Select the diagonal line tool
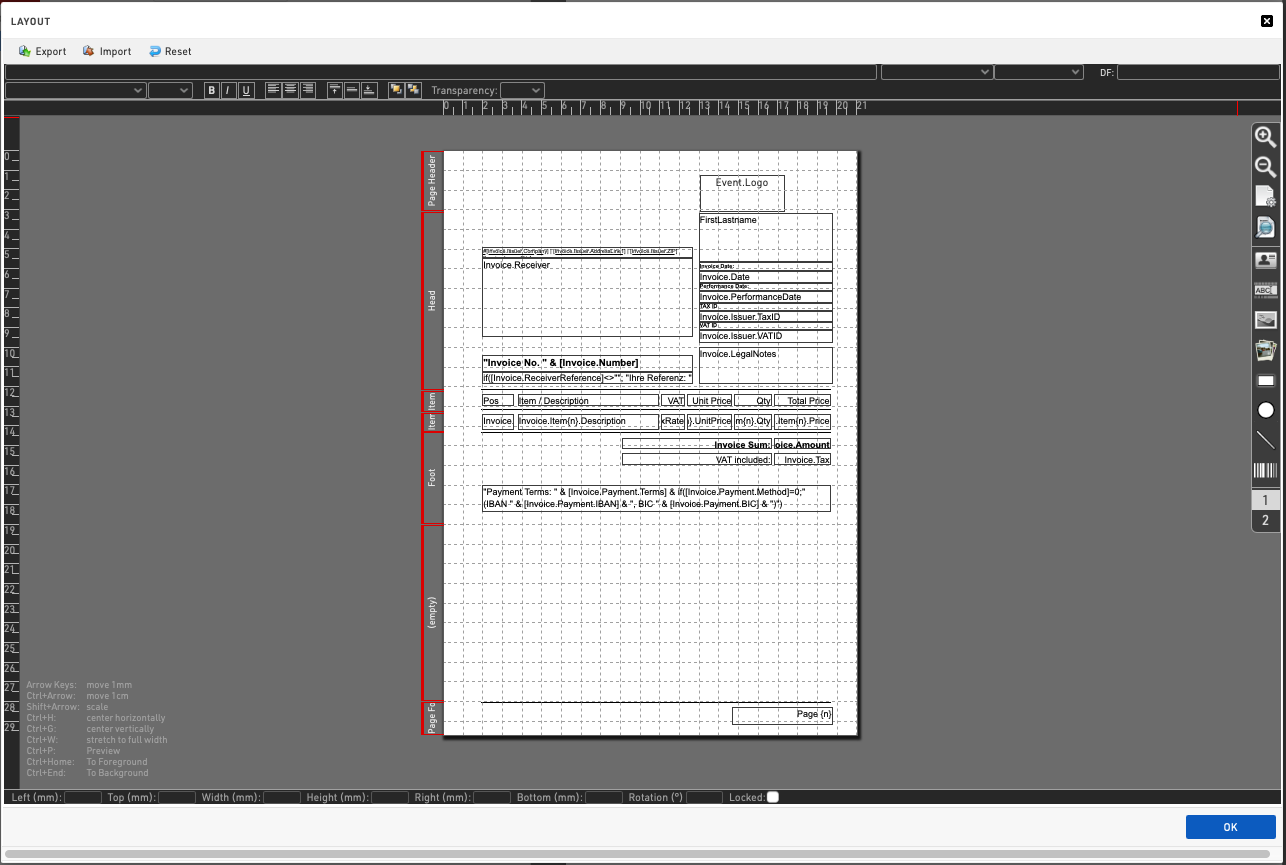This screenshot has width=1286, height=865. click(1265, 440)
